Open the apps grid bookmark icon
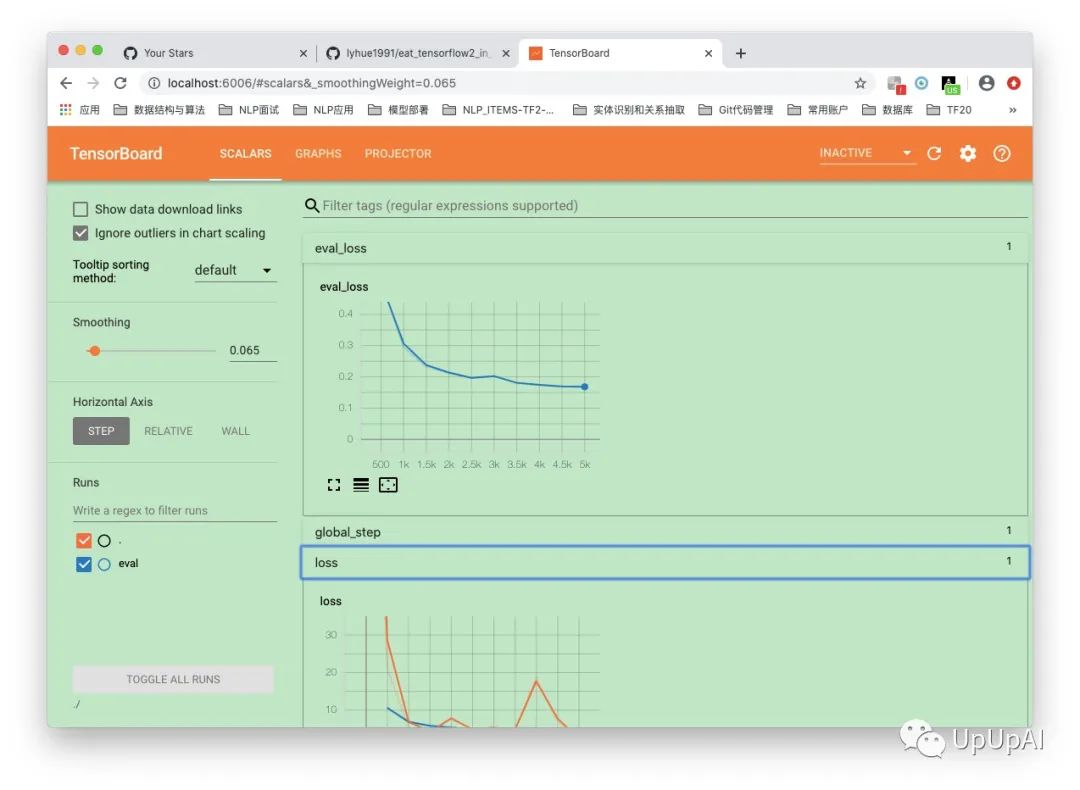This screenshot has height=790, width=1080. click(x=65, y=110)
